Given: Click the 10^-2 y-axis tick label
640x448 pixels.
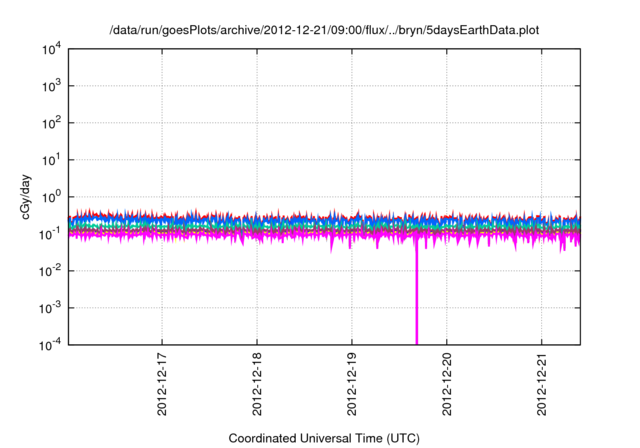Looking at the screenshot, I should tap(50, 271).
